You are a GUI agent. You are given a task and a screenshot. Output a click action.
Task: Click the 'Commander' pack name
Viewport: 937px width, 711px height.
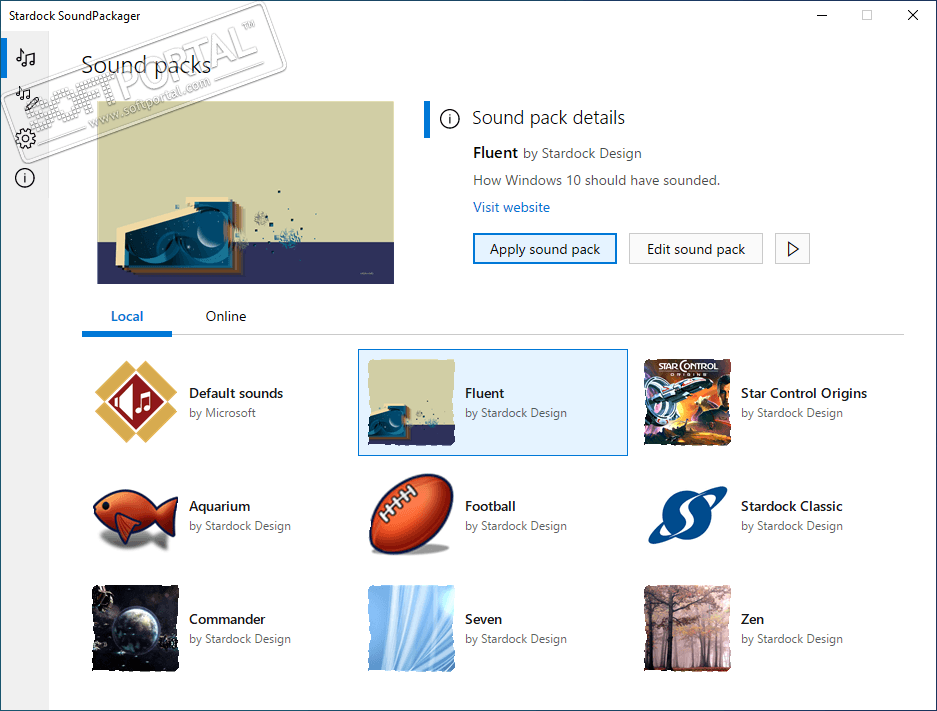tap(227, 619)
